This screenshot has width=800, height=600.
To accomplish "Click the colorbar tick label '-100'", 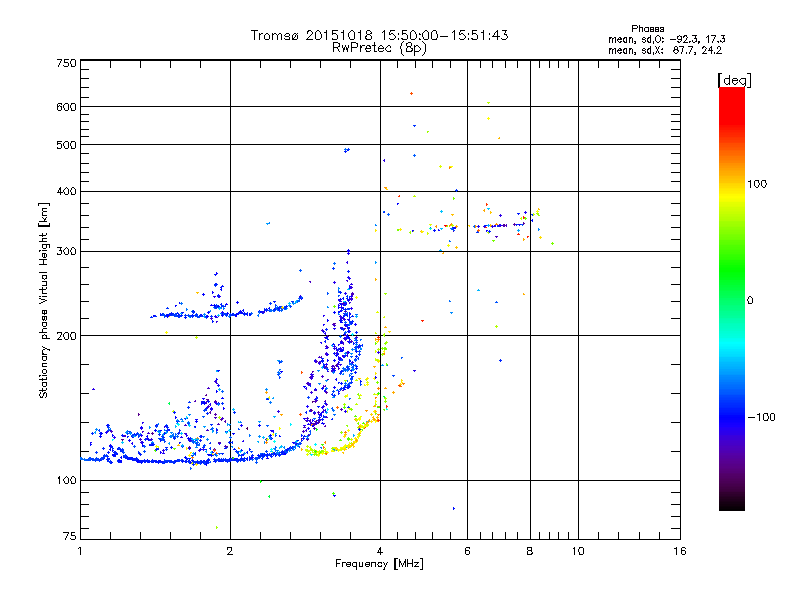I will pos(761,417).
